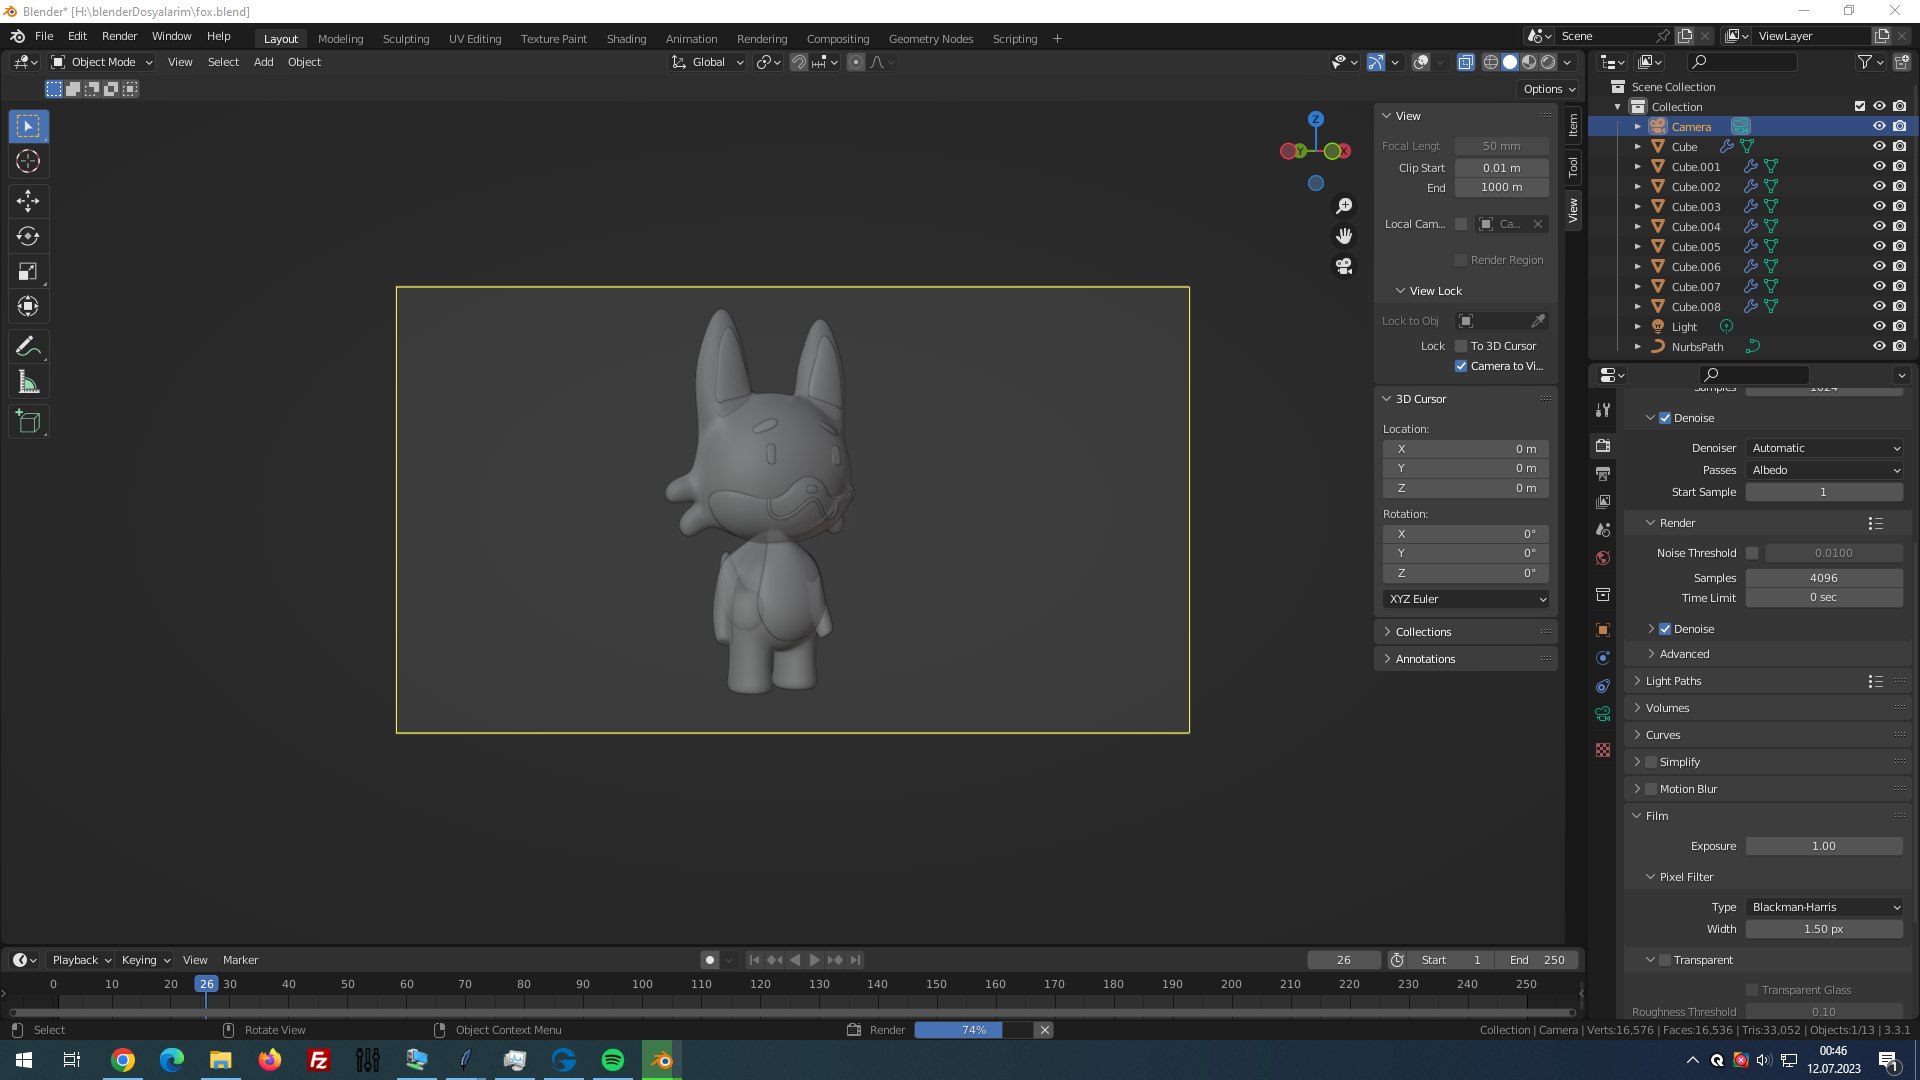
Task: Open the Object Mode dropdown
Action: tap(102, 62)
